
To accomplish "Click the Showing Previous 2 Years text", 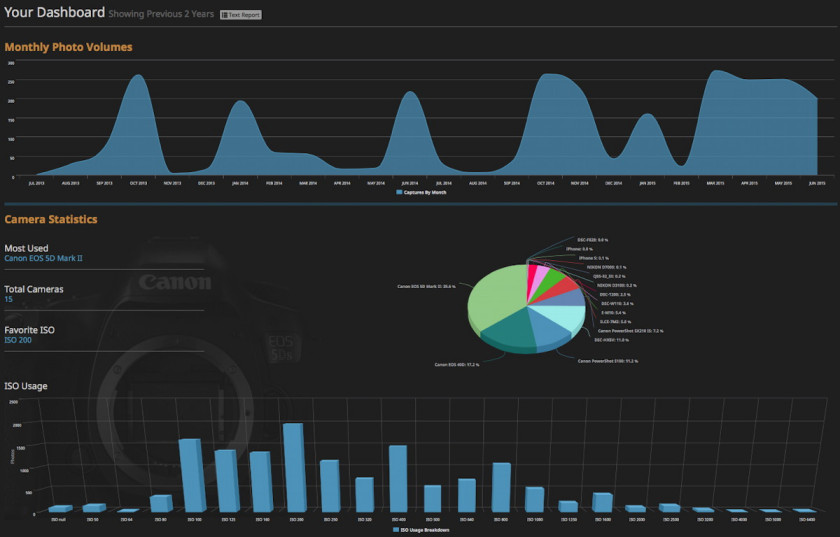I will coord(161,14).
